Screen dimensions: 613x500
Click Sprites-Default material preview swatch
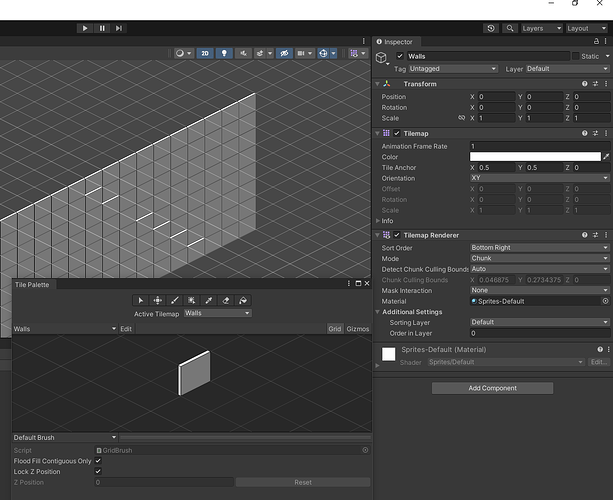[x=388, y=355]
